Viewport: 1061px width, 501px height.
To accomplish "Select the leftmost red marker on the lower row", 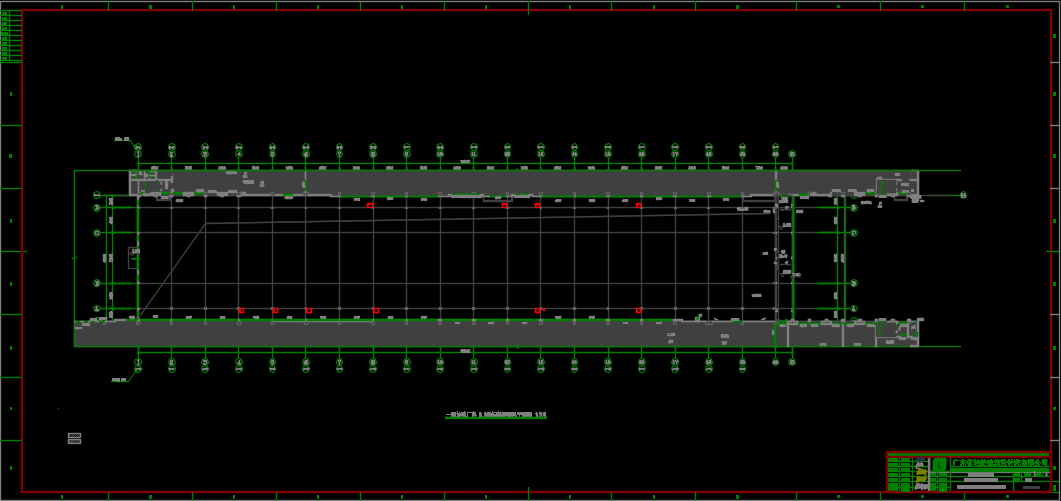I will click(x=241, y=310).
